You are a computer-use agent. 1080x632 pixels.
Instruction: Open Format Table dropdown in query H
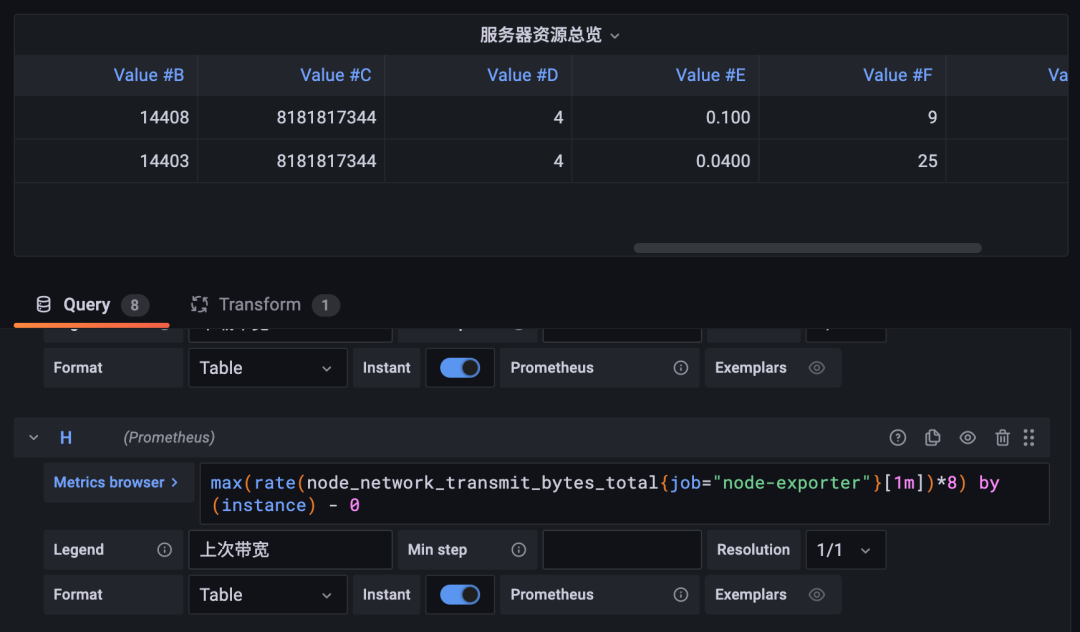267,595
